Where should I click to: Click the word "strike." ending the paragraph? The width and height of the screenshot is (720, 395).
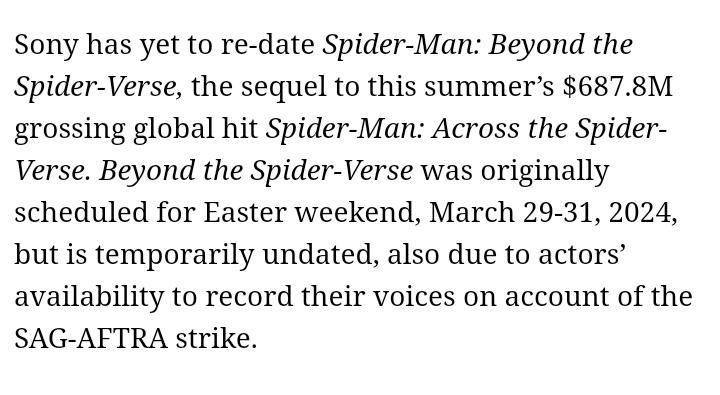click(216, 339)
